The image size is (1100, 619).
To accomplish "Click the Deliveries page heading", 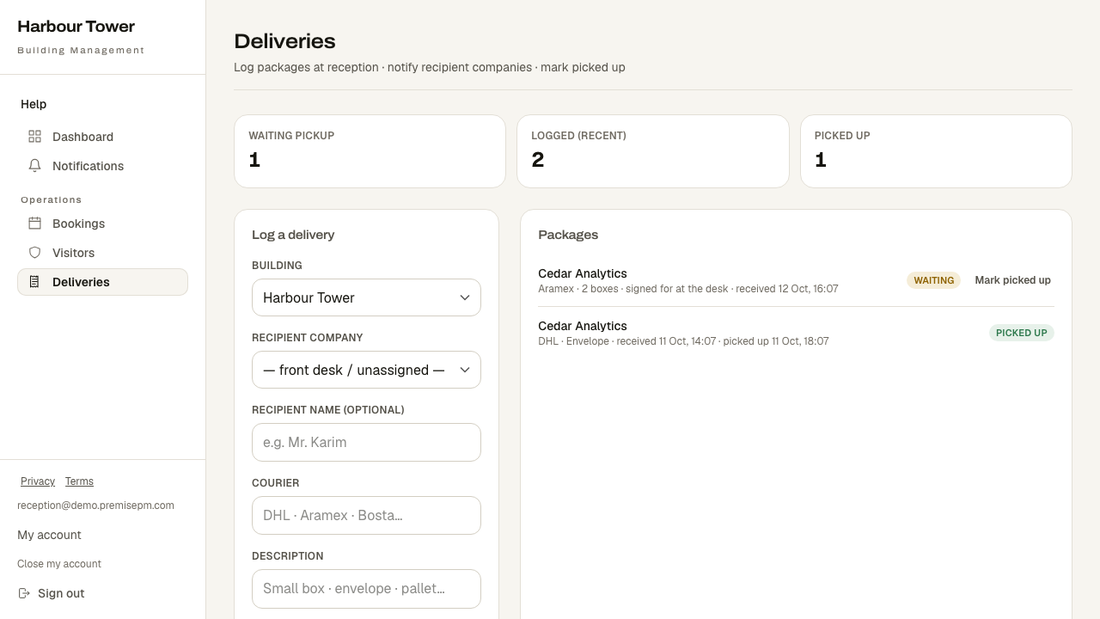I will pyautogui.click(x=285, y=41).
